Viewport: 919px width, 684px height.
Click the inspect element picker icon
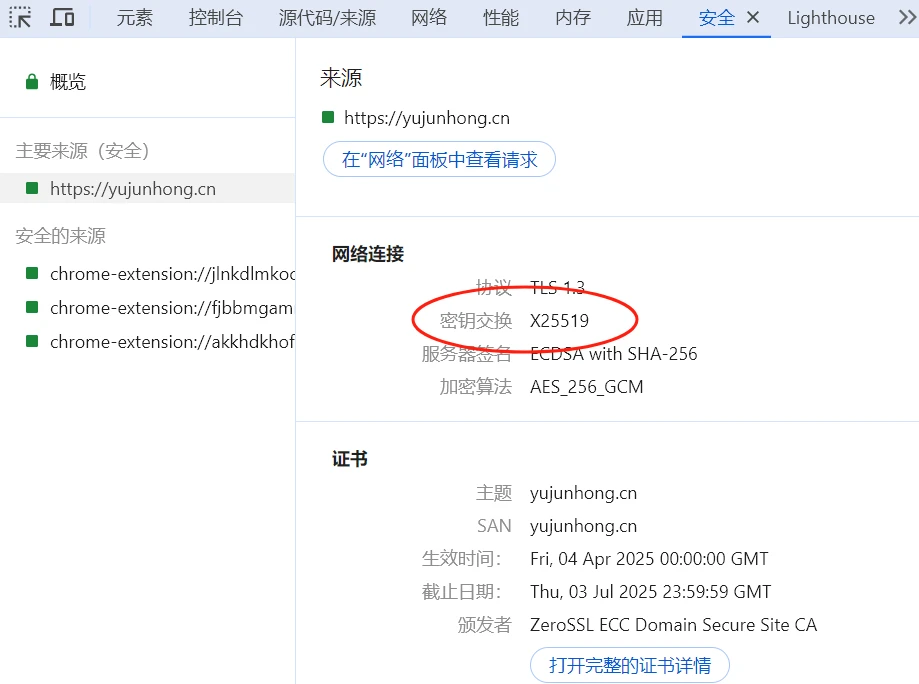pos(20,17)
